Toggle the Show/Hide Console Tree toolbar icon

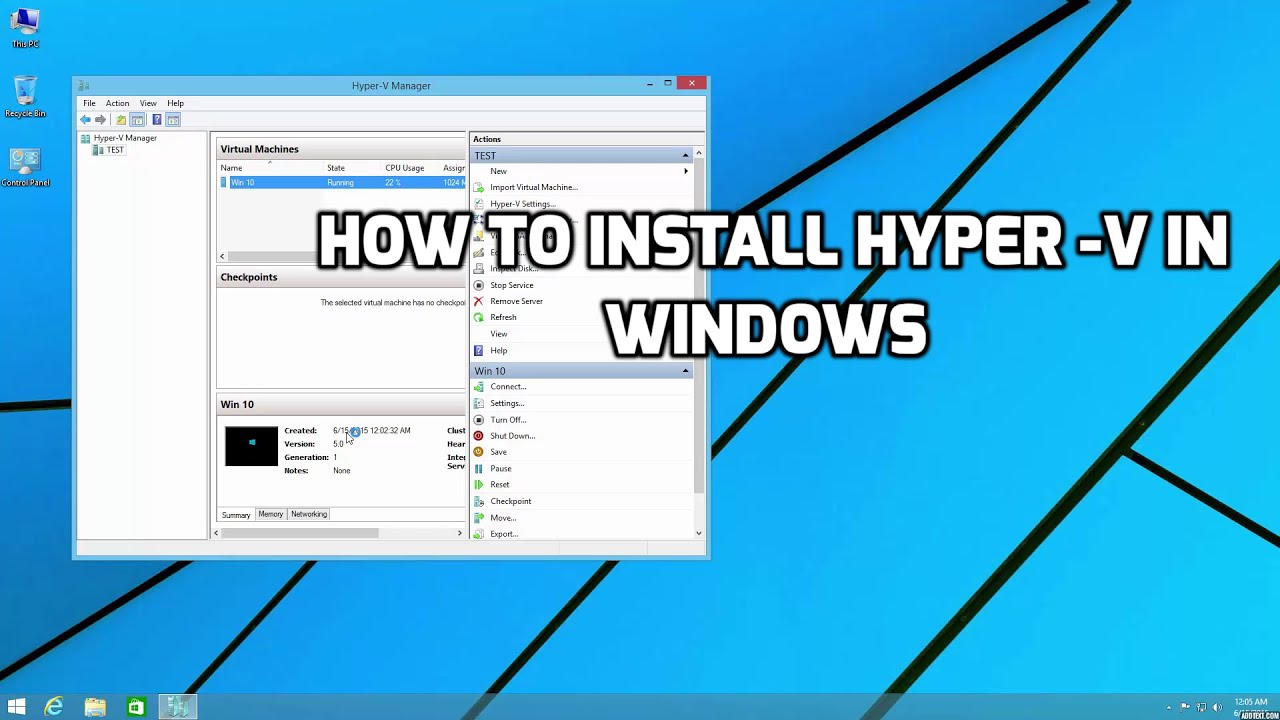(x=137, y=120)
